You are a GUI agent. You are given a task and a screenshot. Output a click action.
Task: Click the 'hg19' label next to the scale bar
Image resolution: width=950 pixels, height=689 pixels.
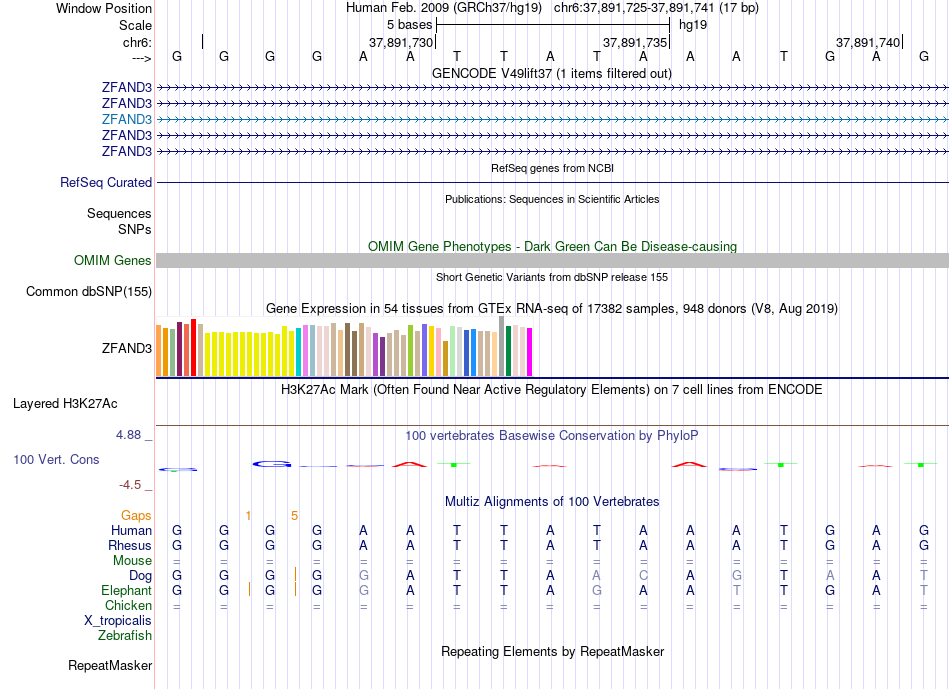click(x=693, y=25)
